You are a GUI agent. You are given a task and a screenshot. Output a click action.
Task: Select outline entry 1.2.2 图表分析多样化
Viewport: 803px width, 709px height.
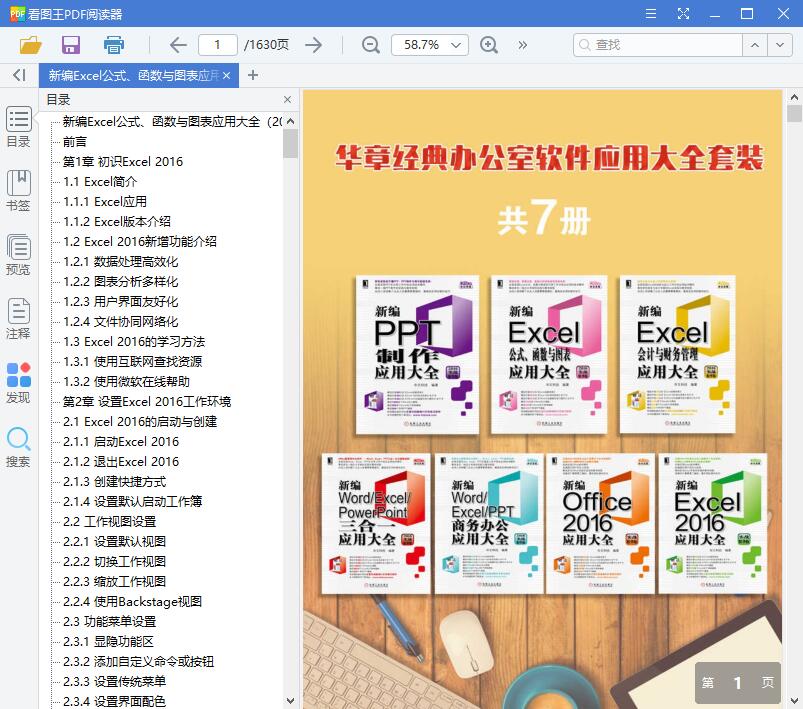[120, 281]
